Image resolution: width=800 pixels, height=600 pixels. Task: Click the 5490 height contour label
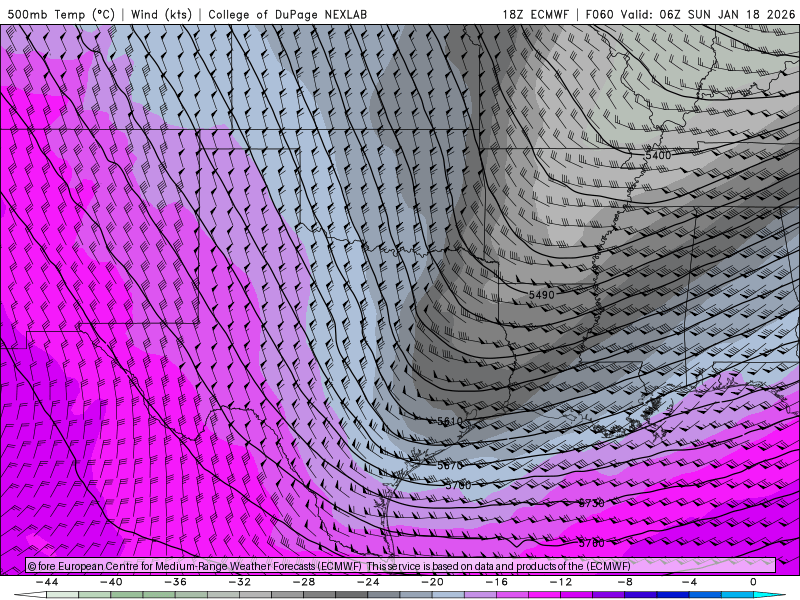tap(541, 295)
